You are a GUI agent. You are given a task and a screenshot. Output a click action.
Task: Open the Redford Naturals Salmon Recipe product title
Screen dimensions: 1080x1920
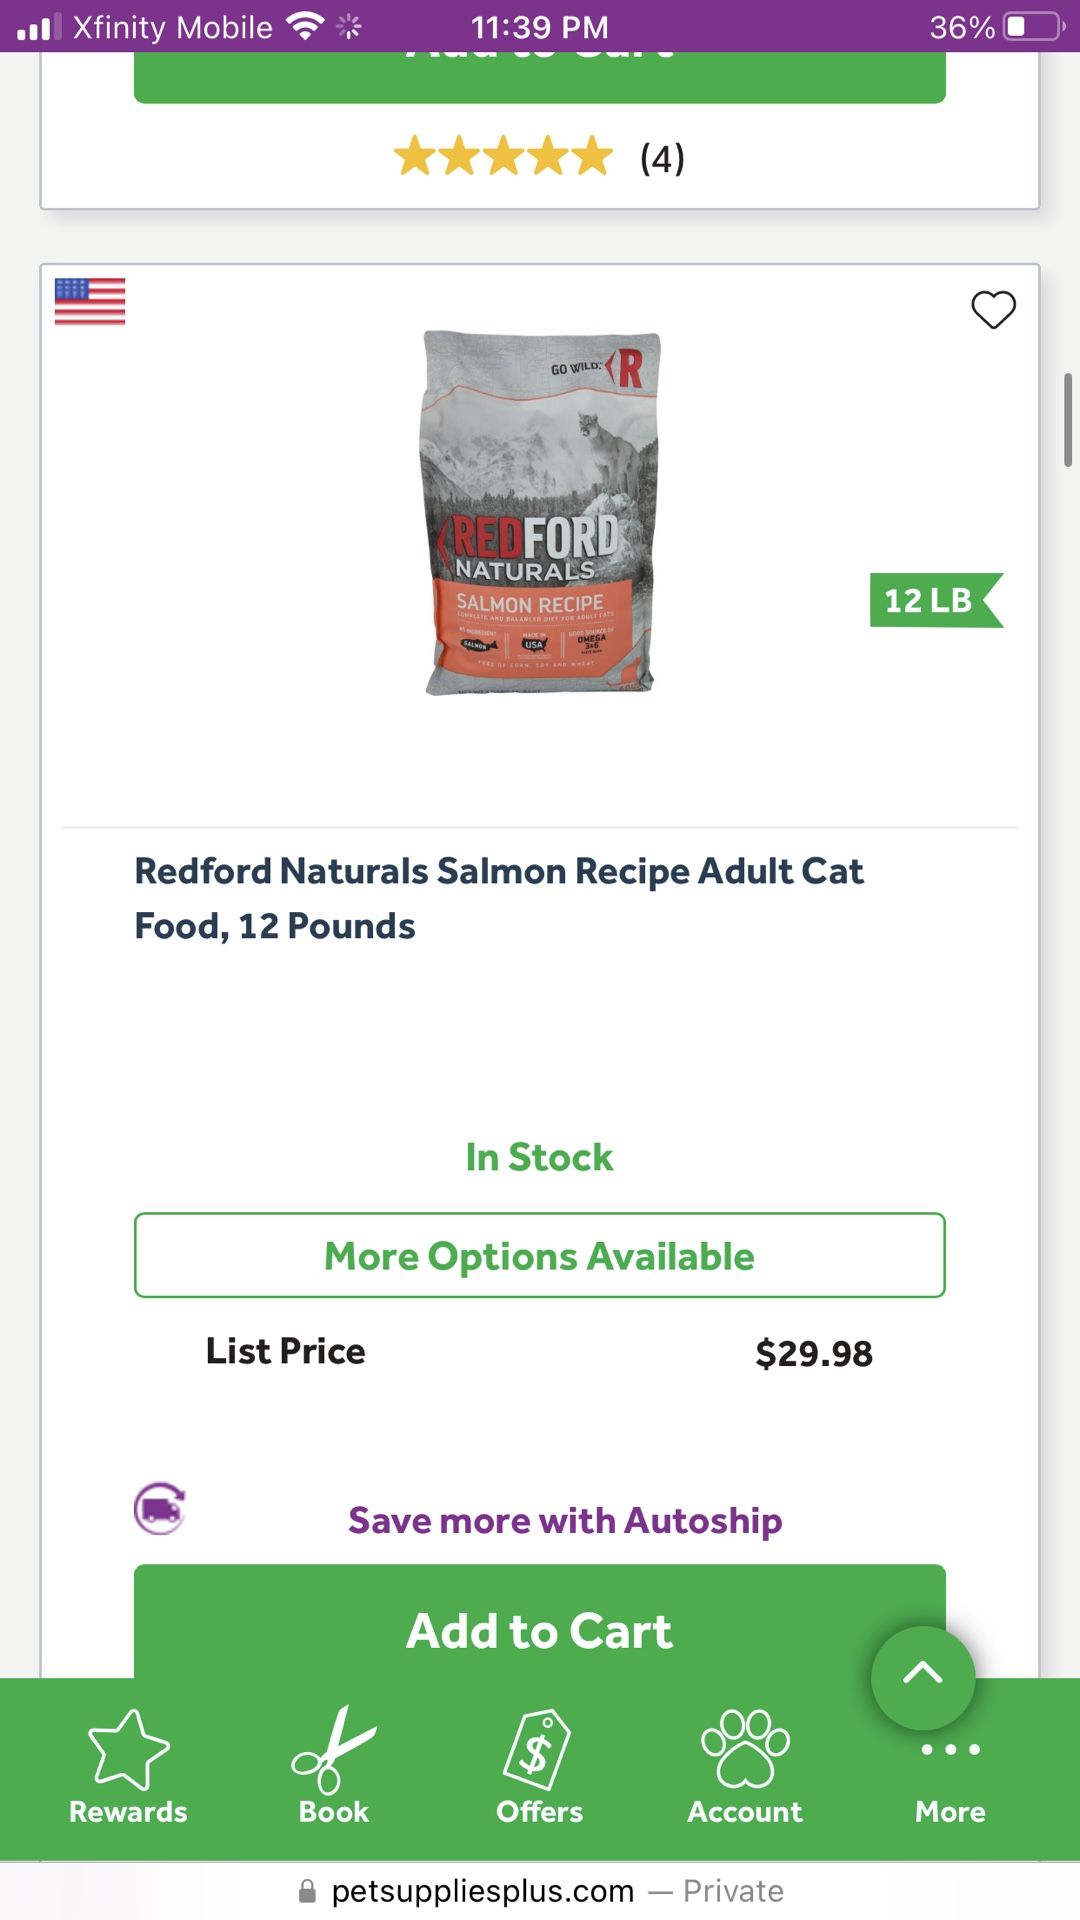pyautogui.click(x=499, y=898)
